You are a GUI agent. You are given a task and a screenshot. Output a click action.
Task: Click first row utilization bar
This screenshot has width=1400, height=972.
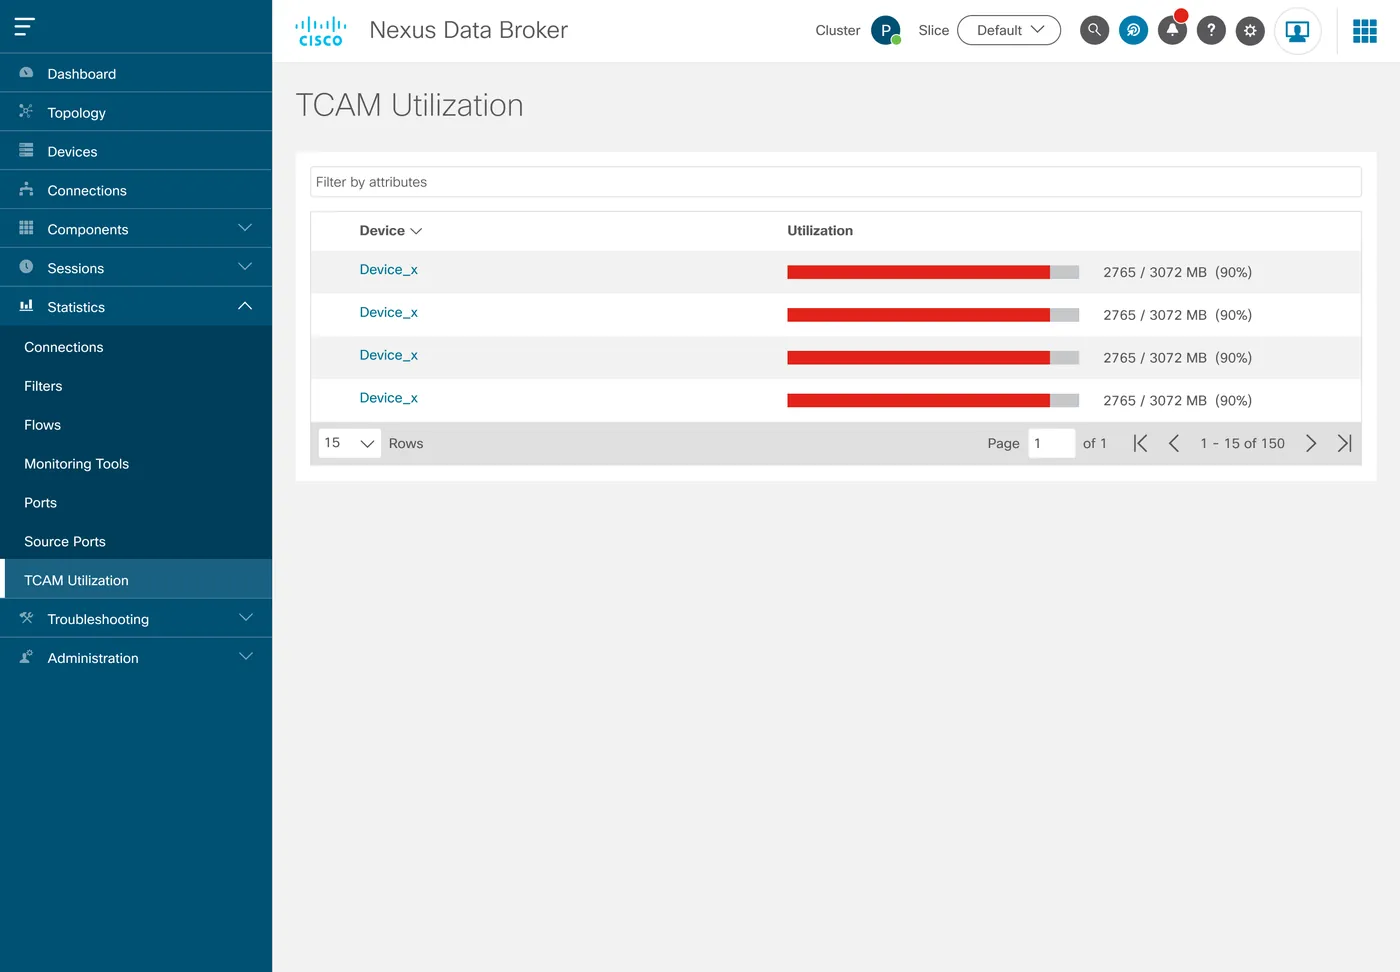point(933,272)
